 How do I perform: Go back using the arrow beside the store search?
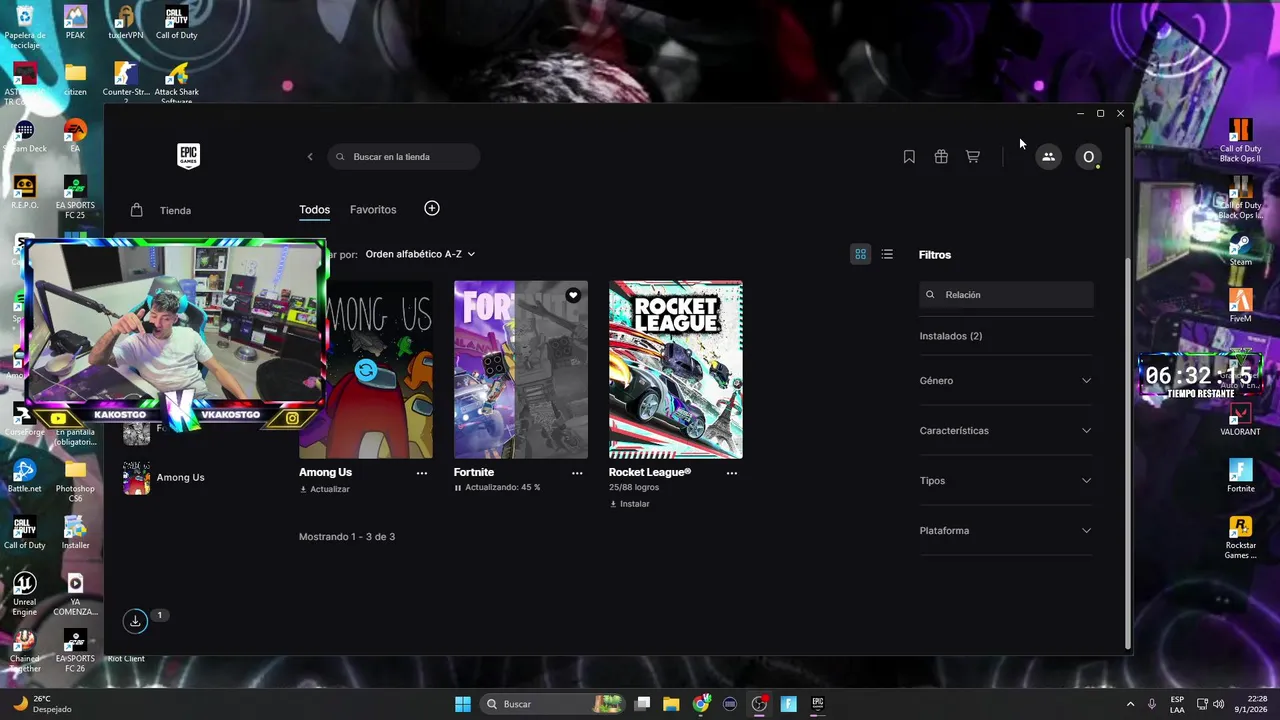click(310, 157)
